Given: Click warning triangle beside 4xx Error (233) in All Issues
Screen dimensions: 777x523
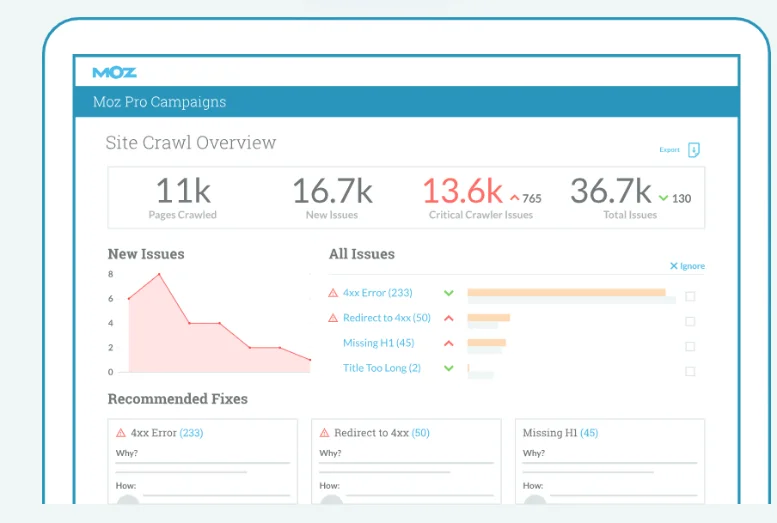Looking at the screenshot, I should (333, 293).
